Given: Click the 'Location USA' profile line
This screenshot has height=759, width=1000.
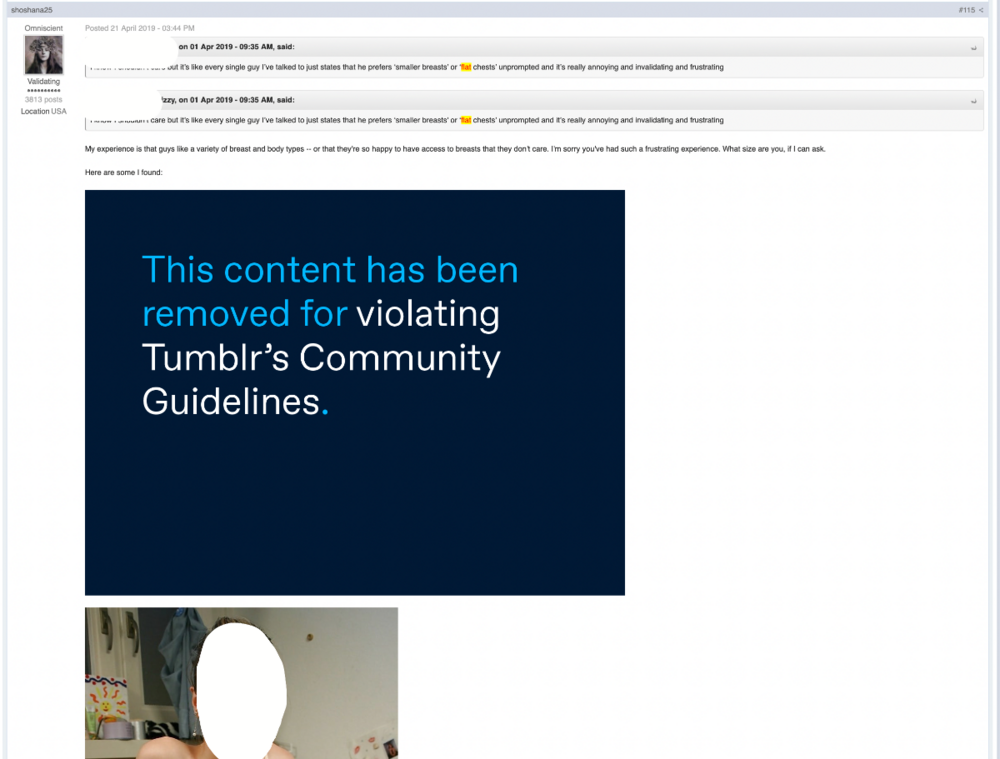Looking at the screenshot, I should [43, 111].
